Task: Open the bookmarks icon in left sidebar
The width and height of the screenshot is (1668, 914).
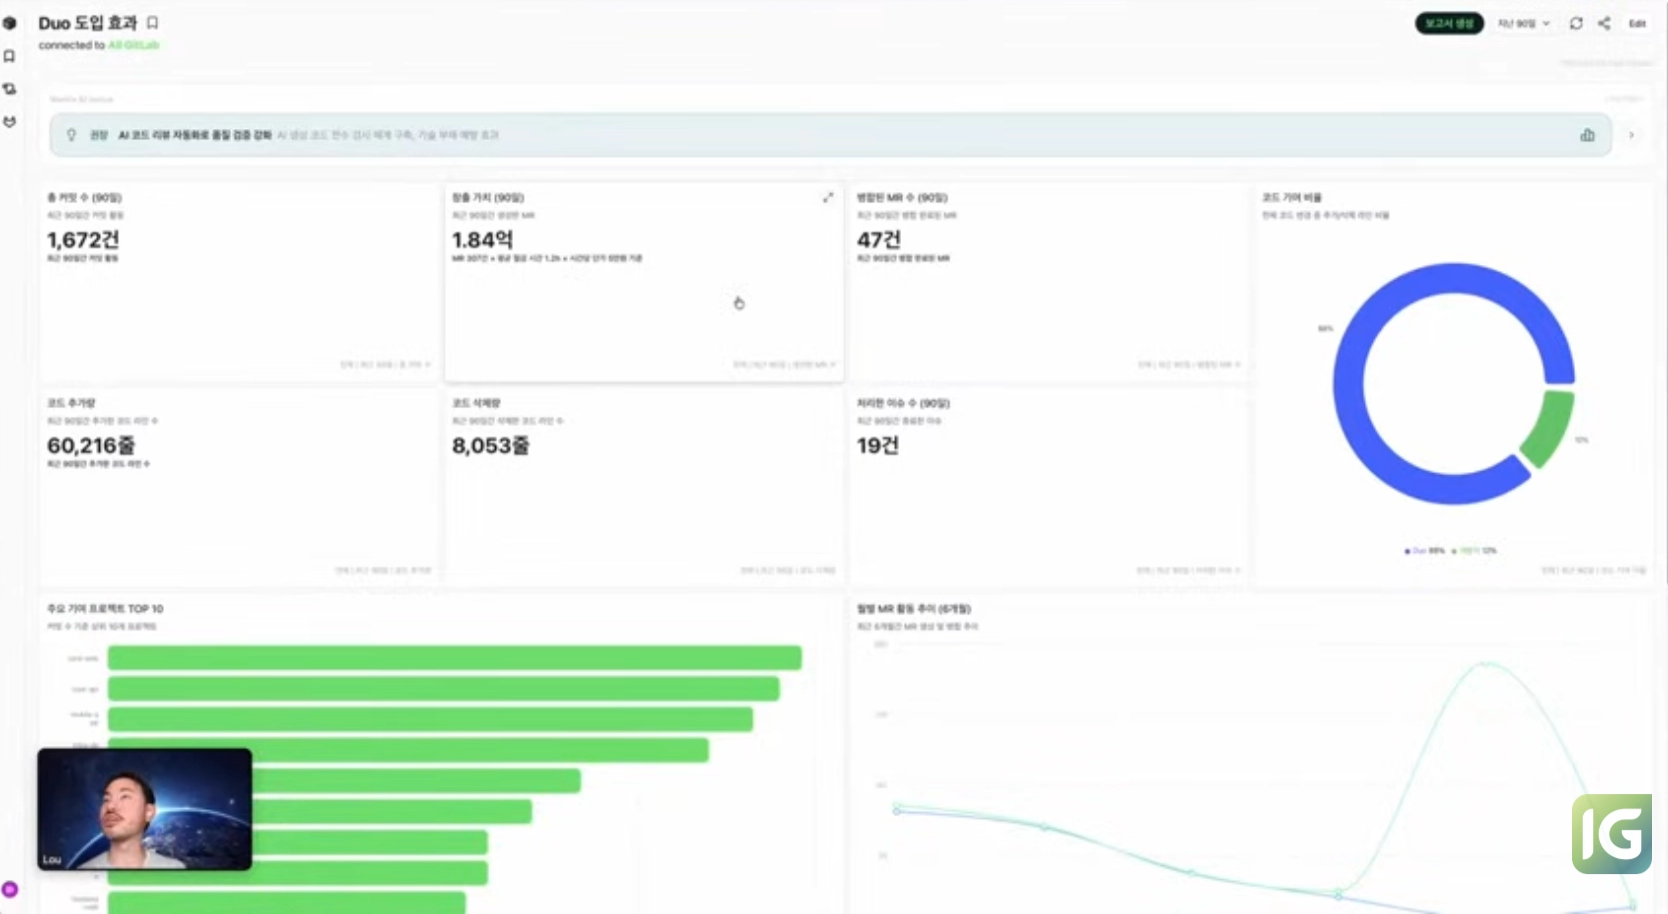Action: (10, 56)
